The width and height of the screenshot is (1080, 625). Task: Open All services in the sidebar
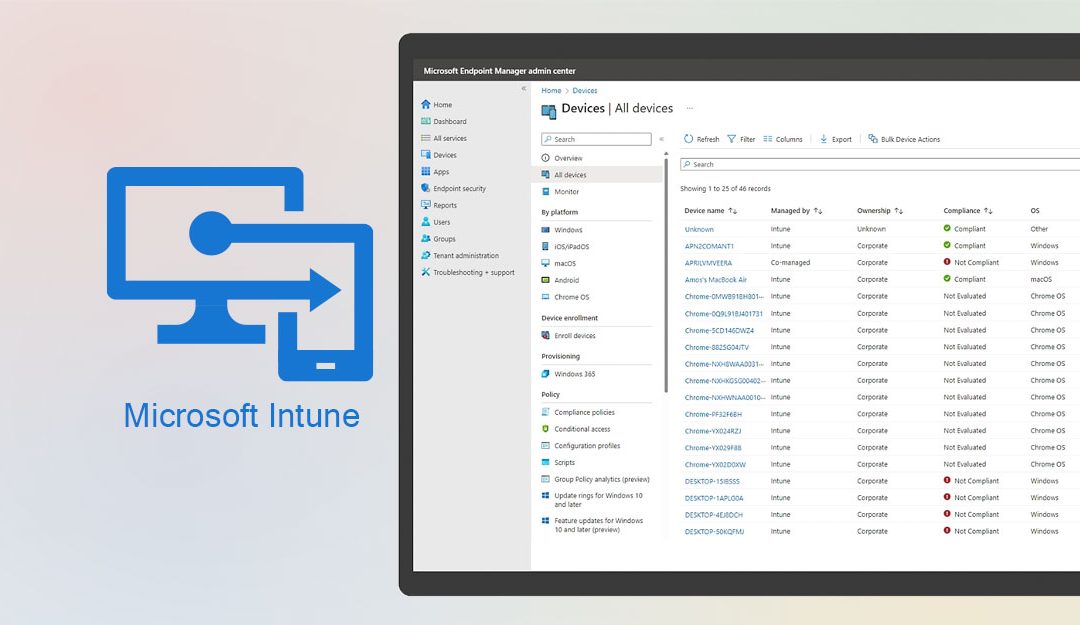[x=444, y=139]
